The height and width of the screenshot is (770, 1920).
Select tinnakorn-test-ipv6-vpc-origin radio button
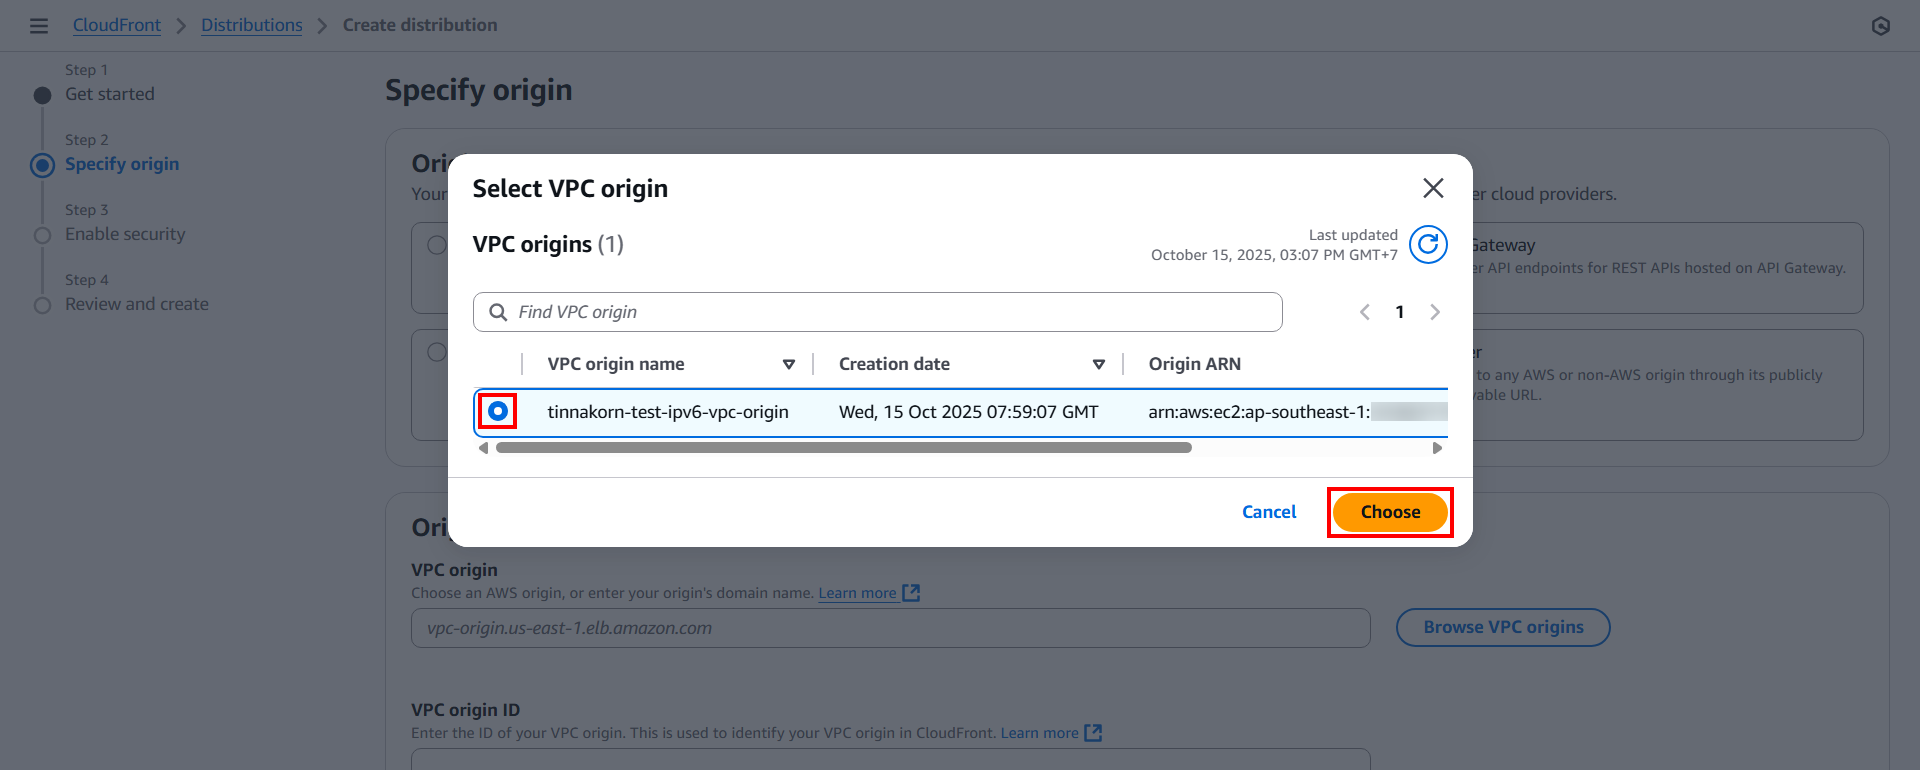click(x=498, y=411)
